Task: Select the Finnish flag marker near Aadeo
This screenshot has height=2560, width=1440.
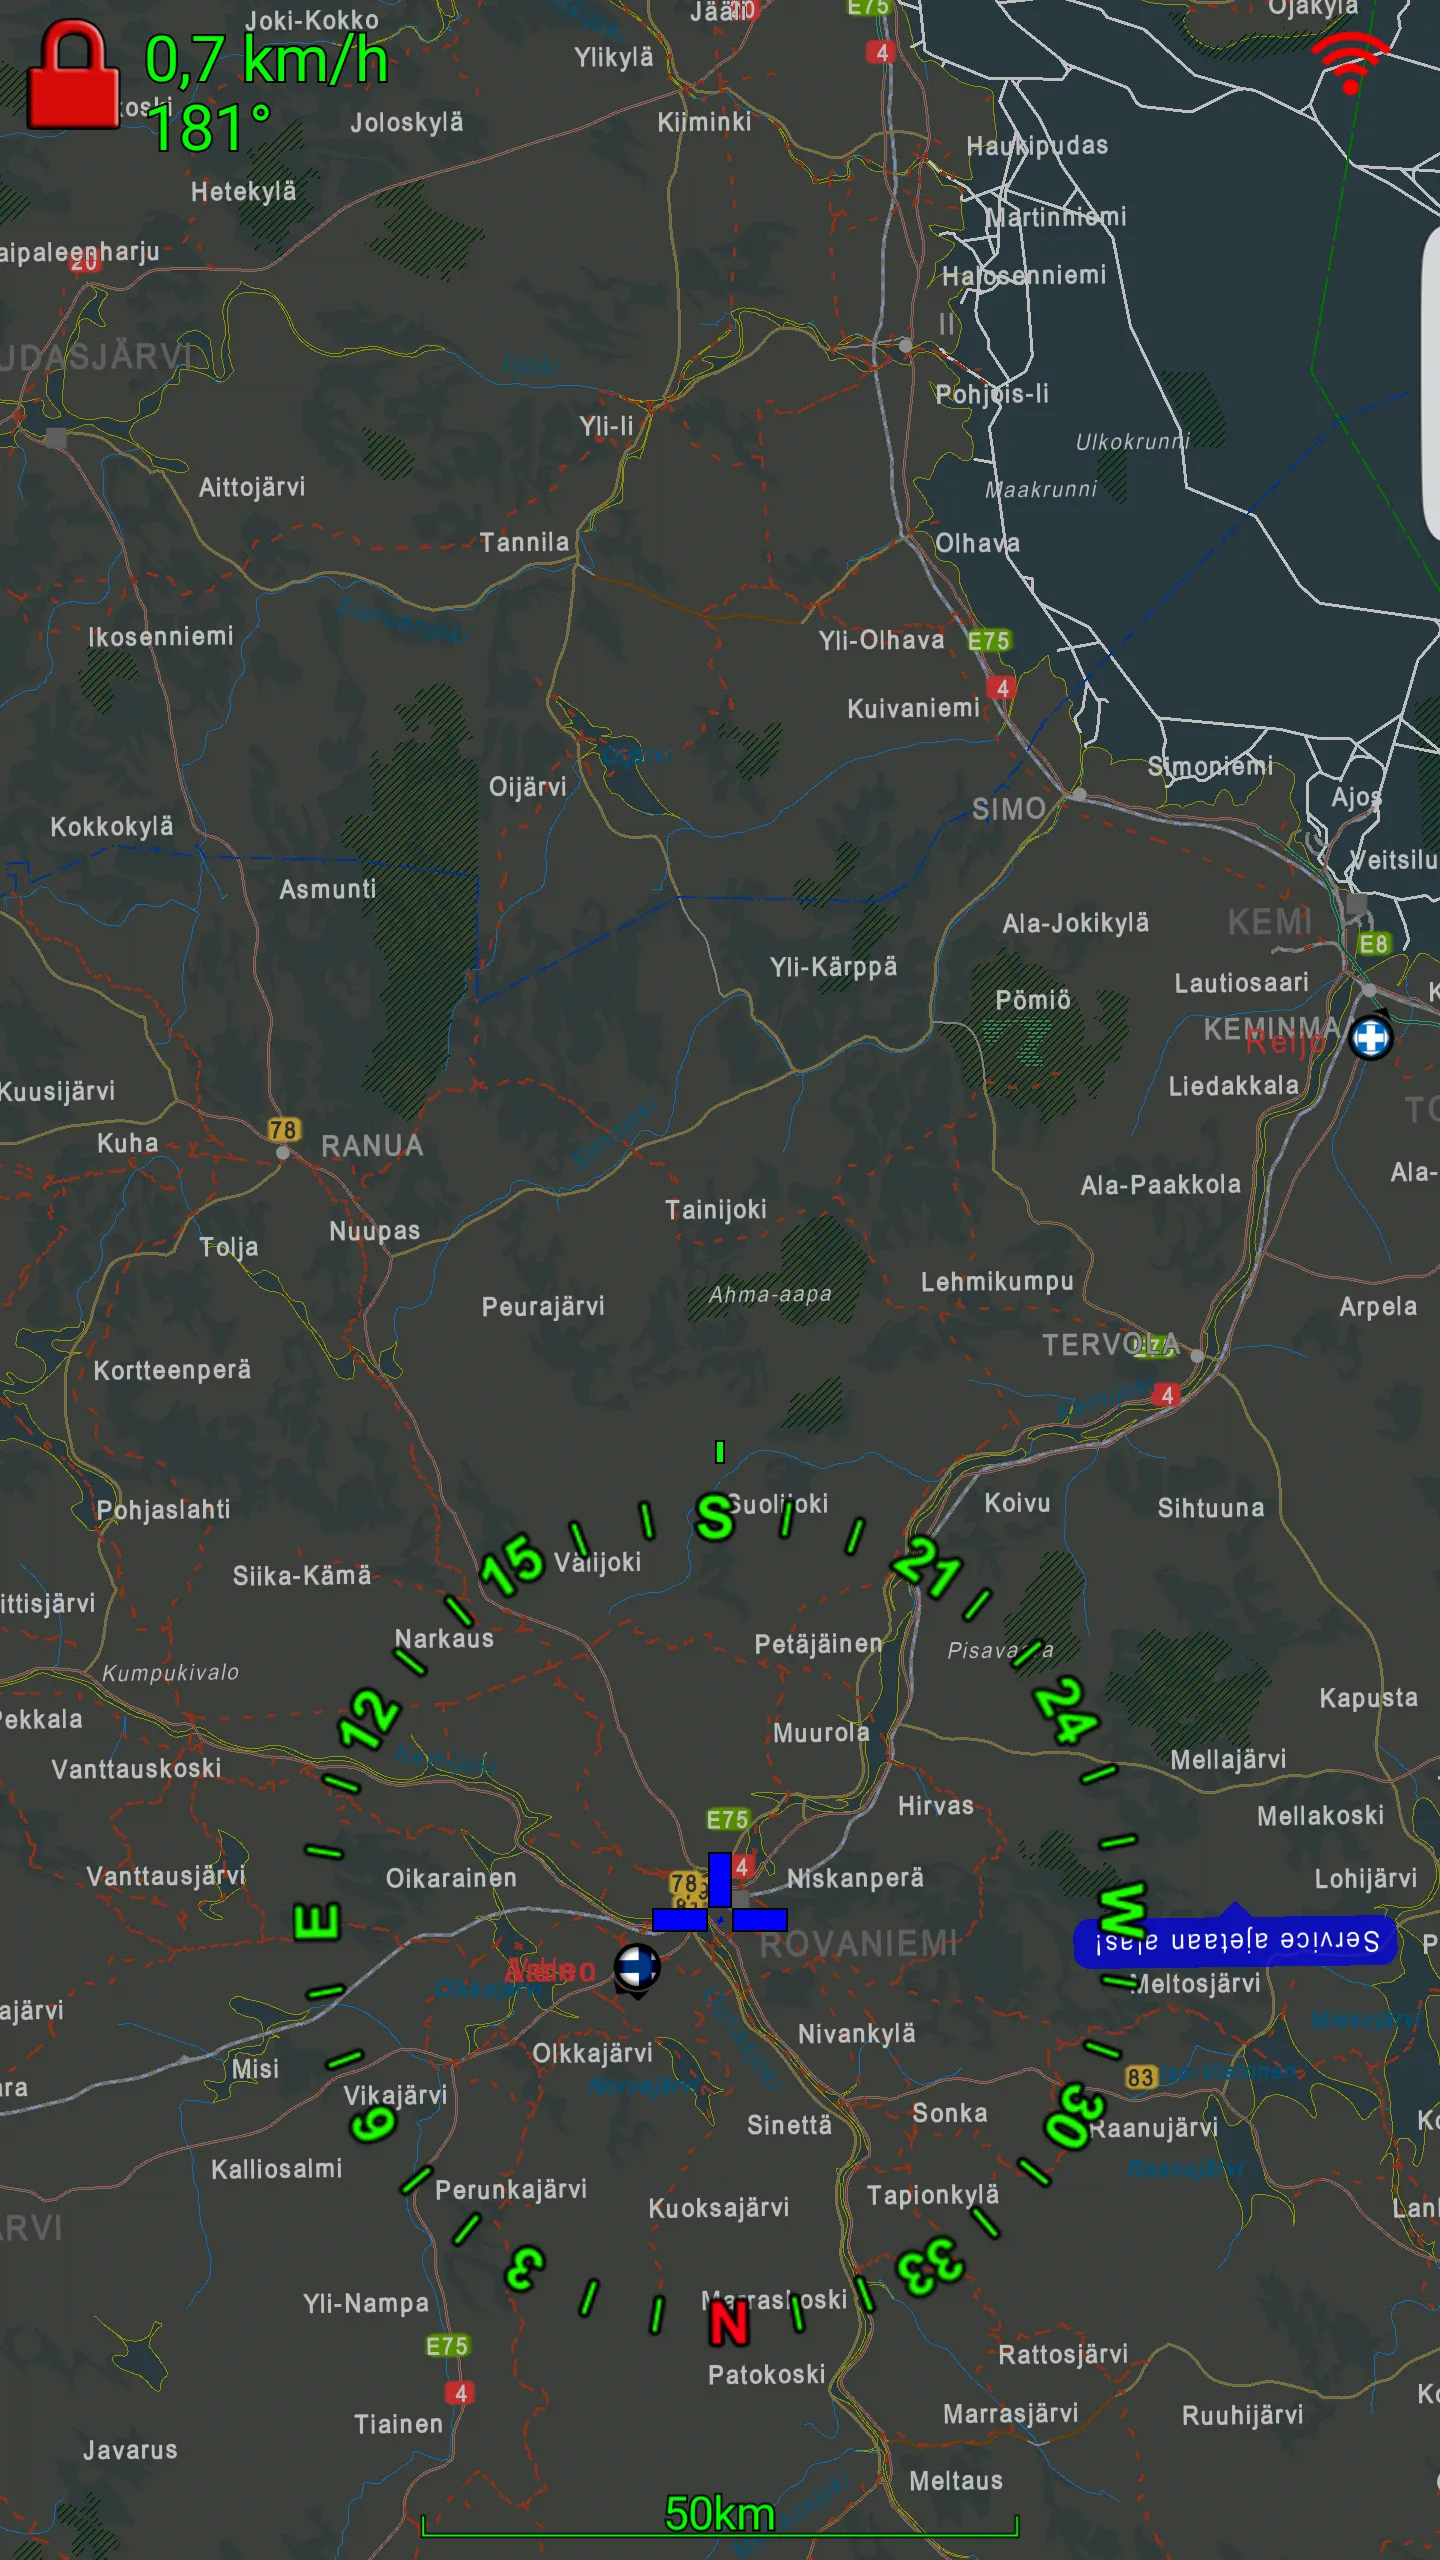Action: pos(637,1967)
